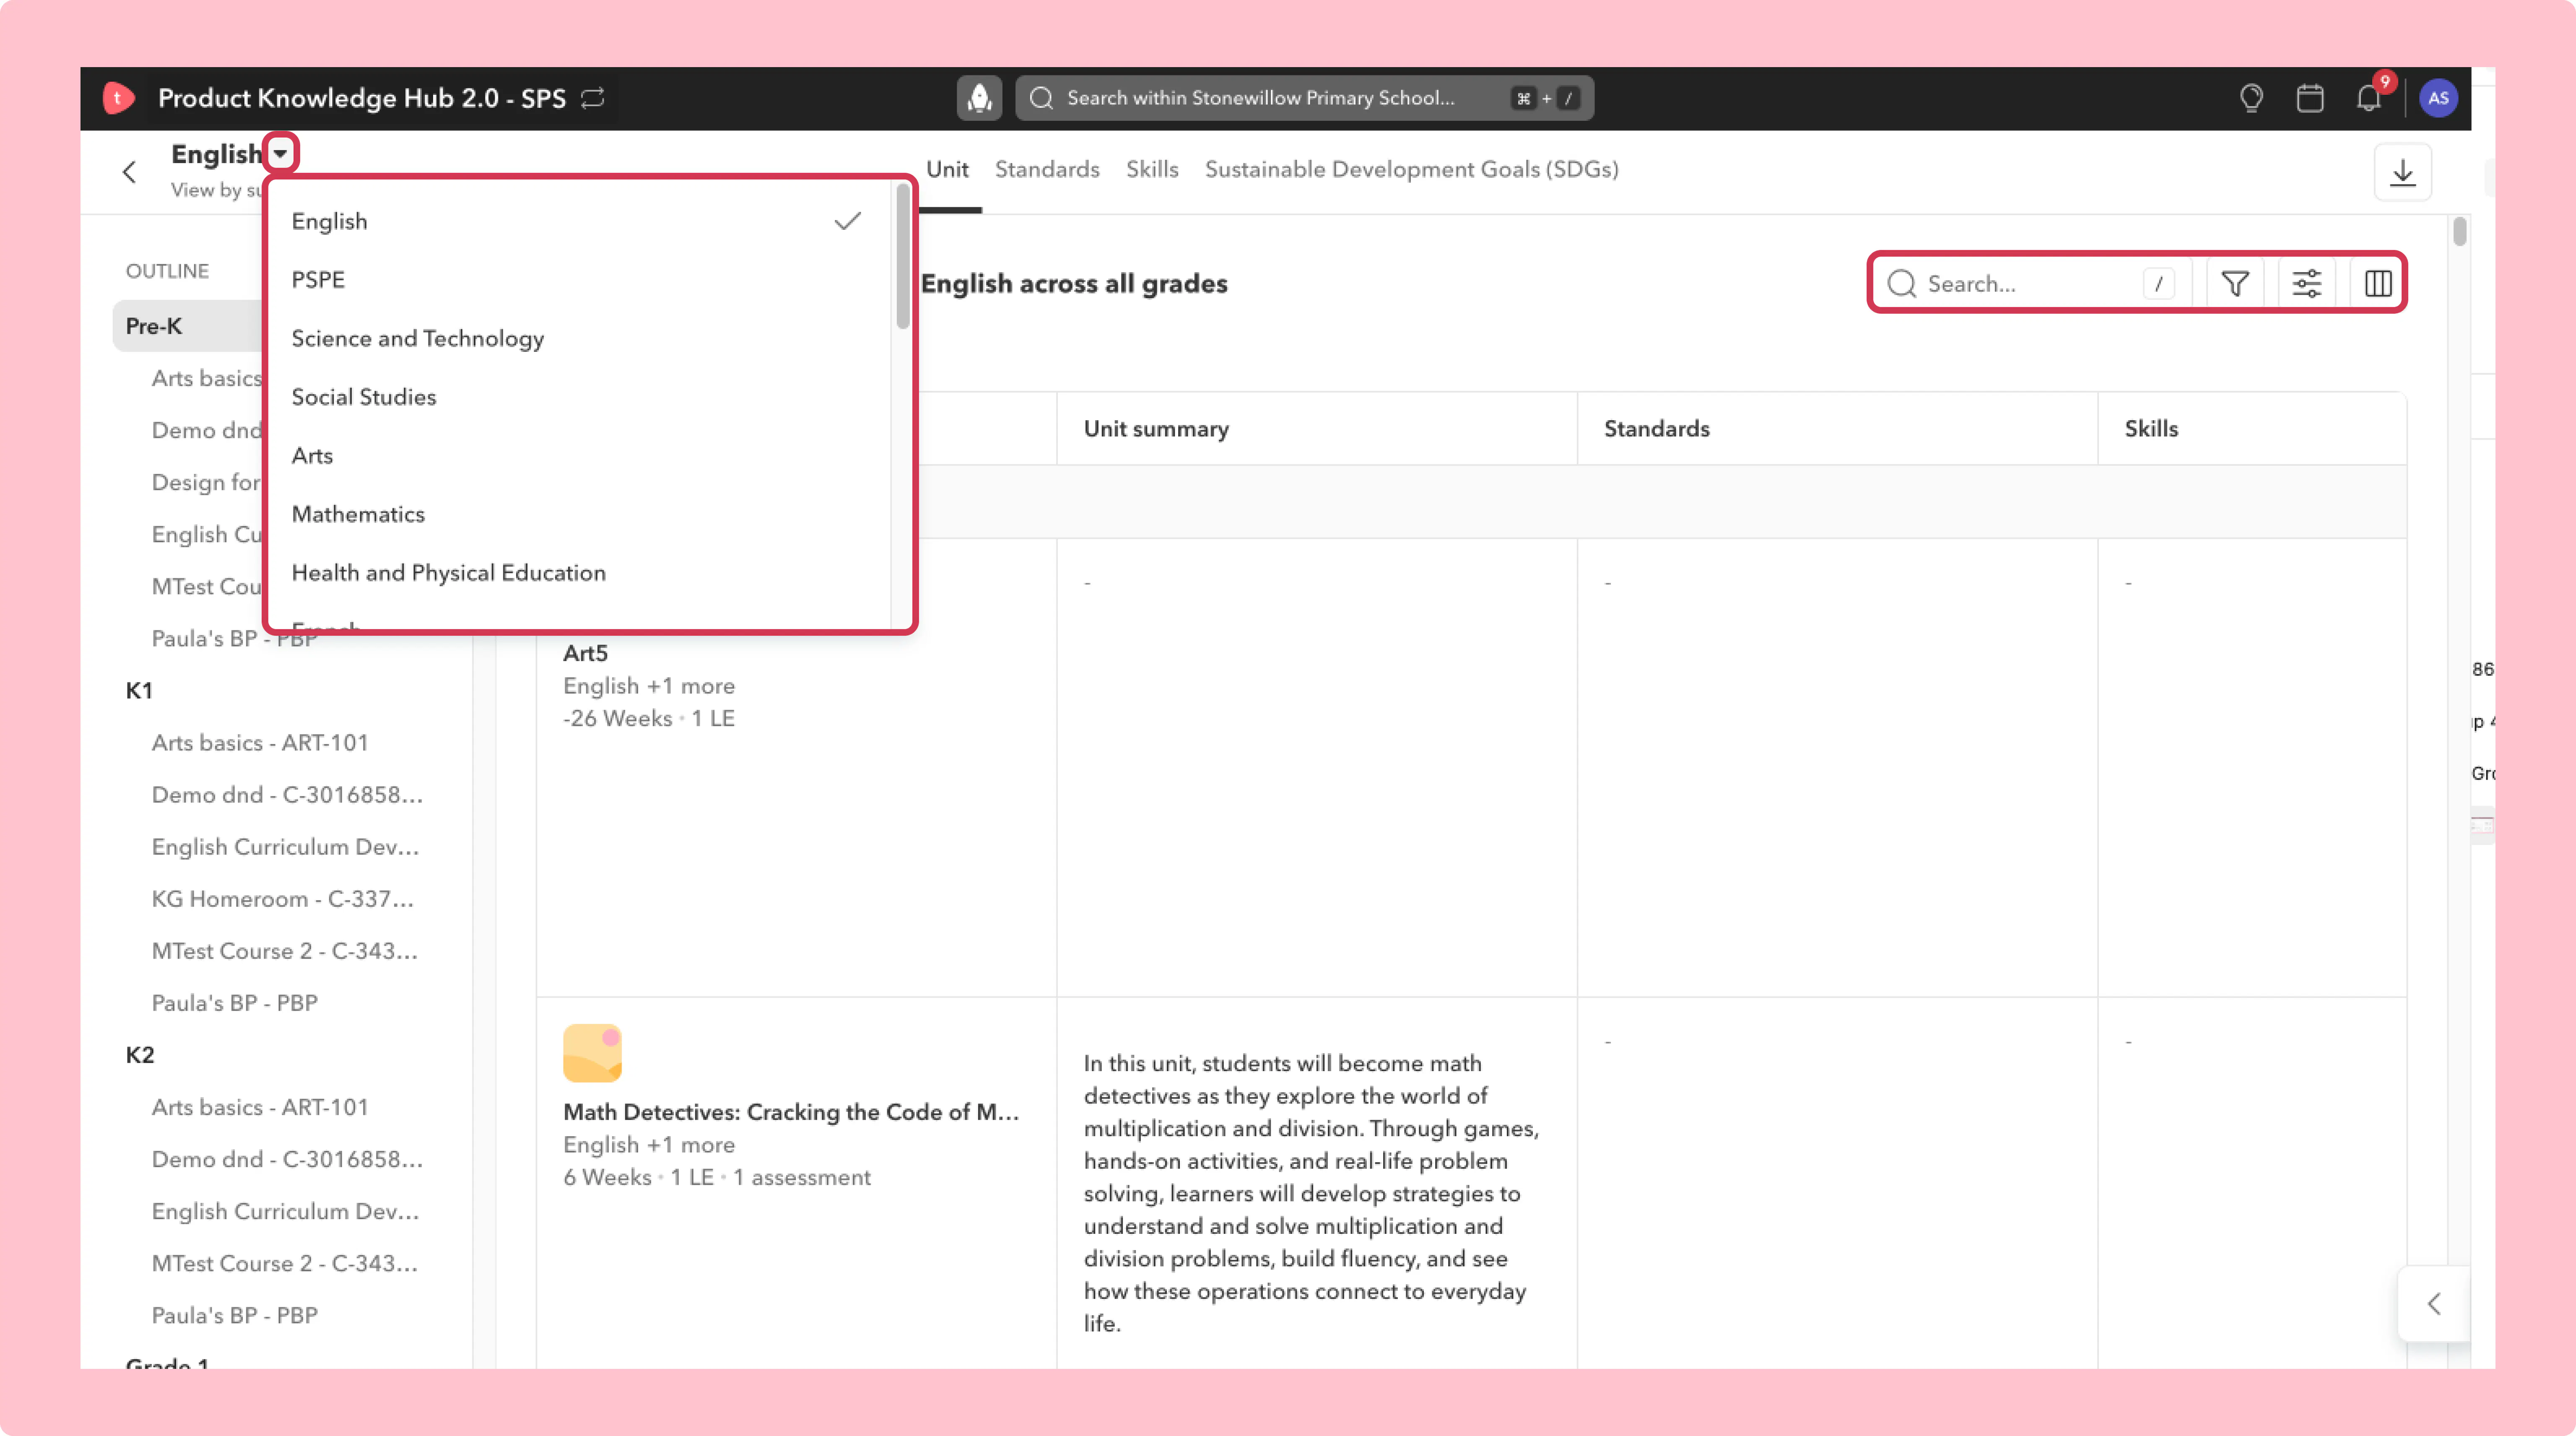Open the filter funnel icon
This screenshot has width=2576, height=1436.
click(2235, 284)
